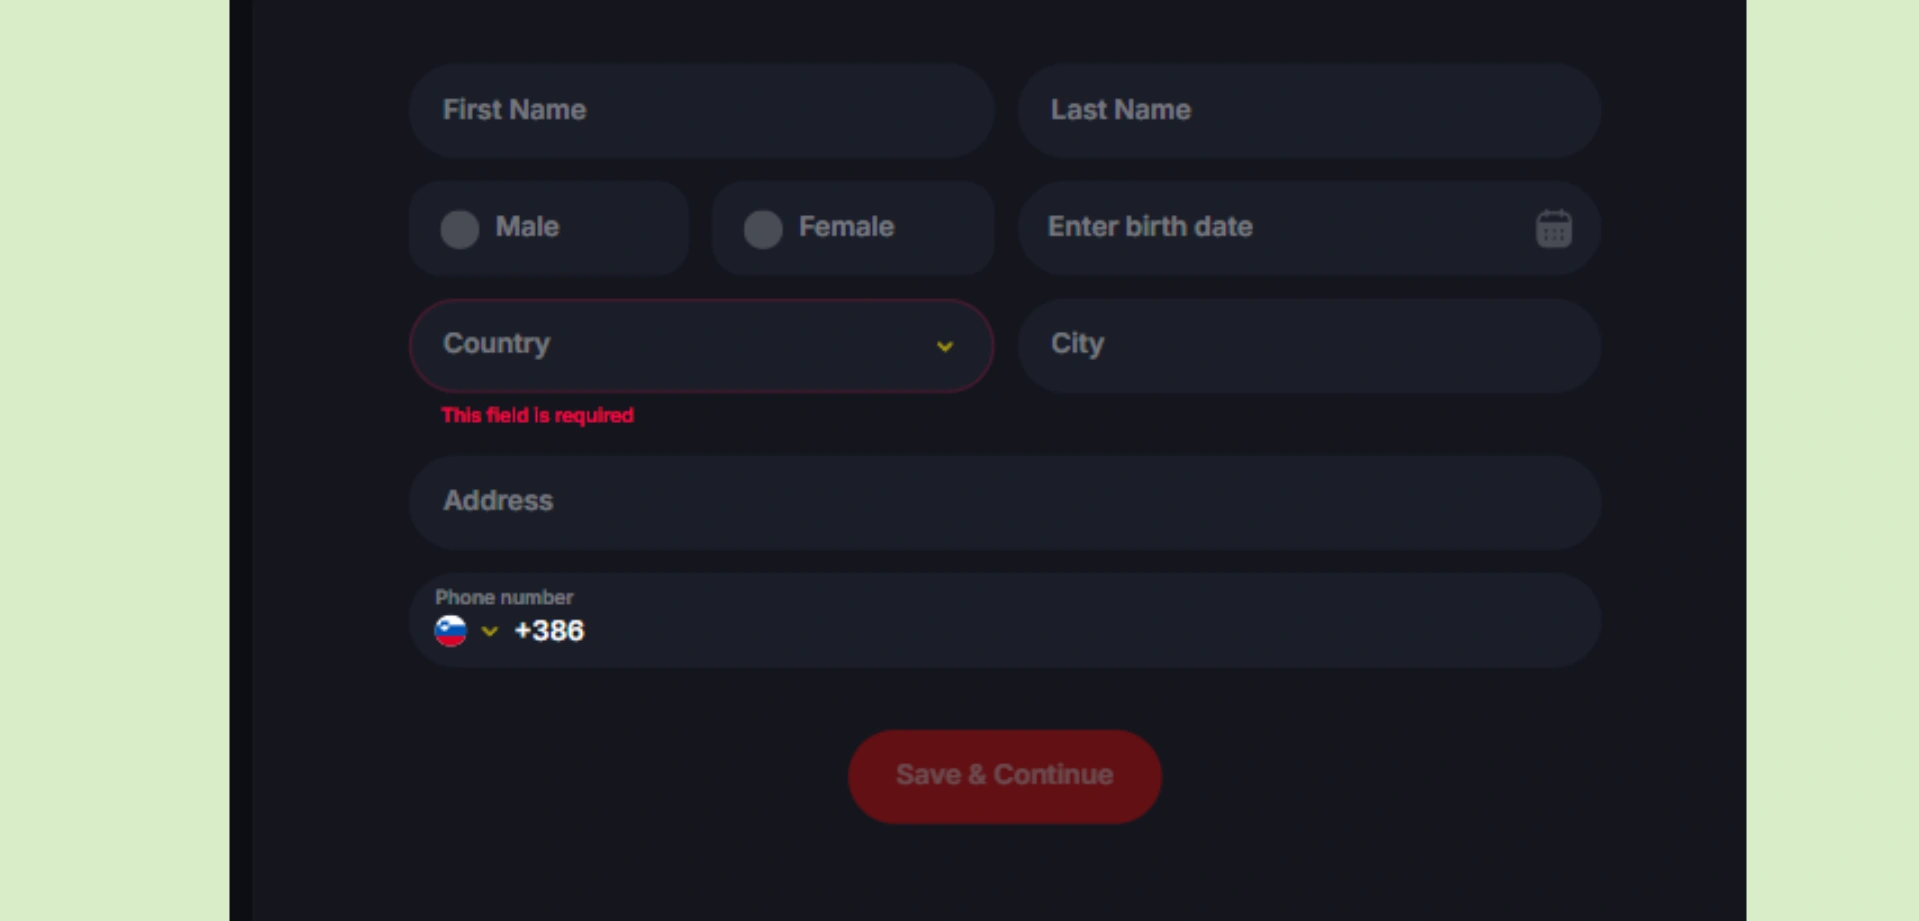Click the "Female" option label text
The height and width of the screenshot is (921, 1919).
(x=846, y=227)
